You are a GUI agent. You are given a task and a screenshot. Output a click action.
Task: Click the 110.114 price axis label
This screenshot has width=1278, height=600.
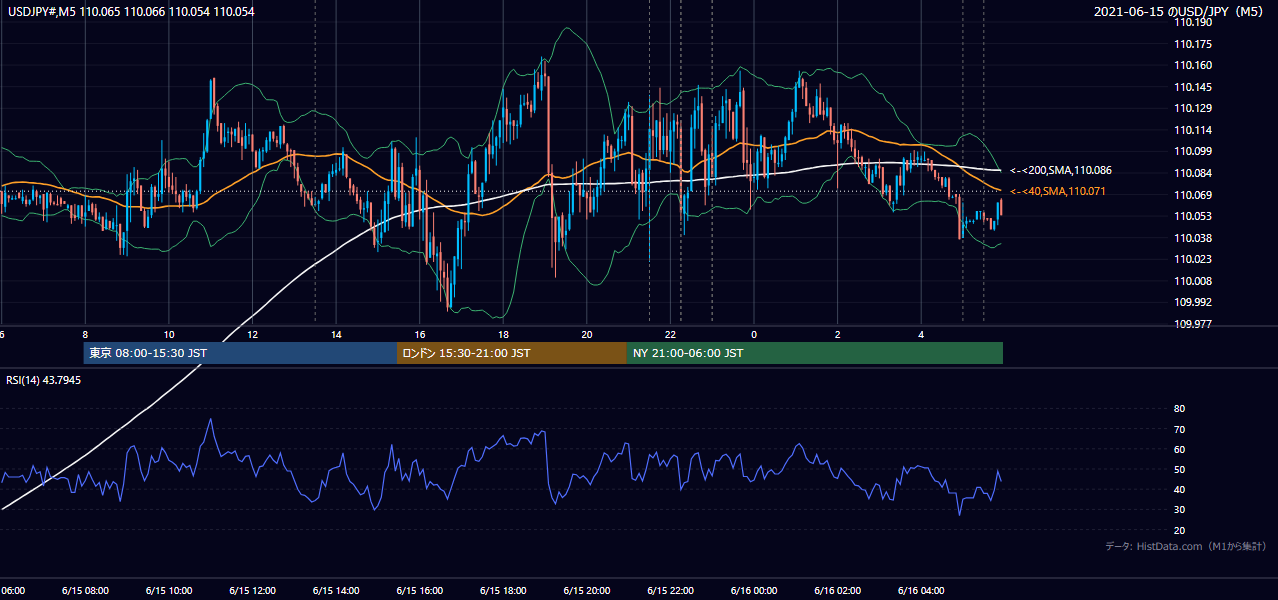pos(1194,130)
